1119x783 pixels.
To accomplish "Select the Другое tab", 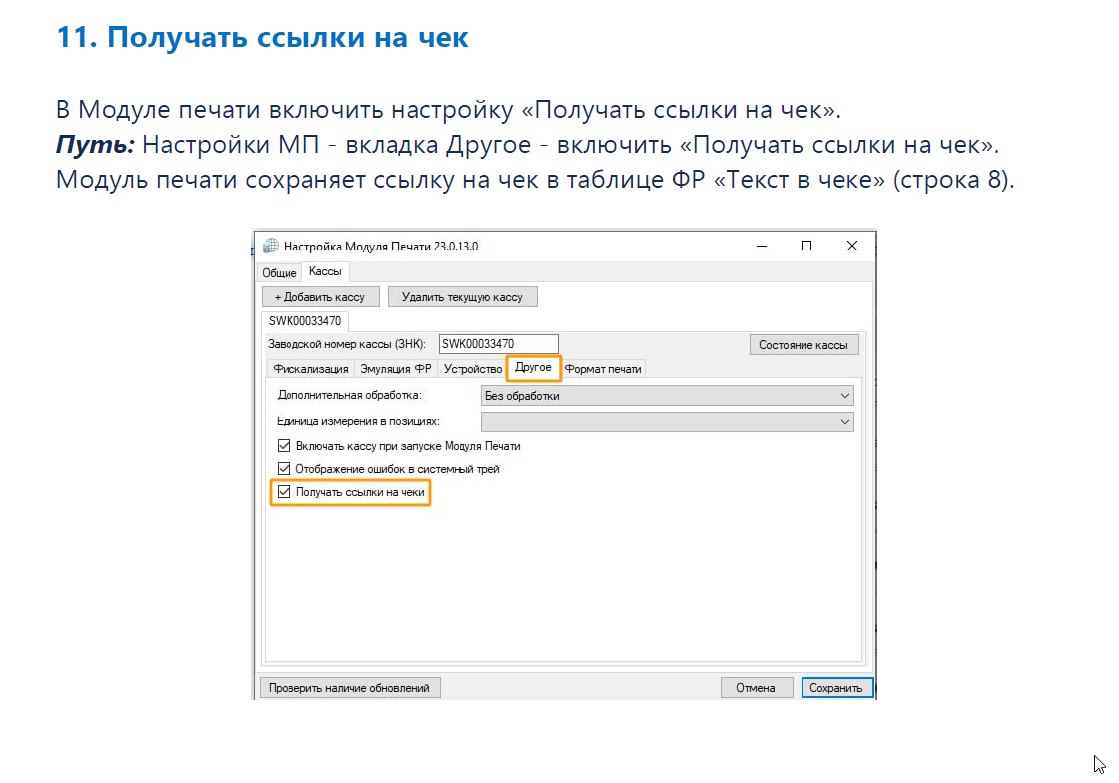I will (533, 368).
